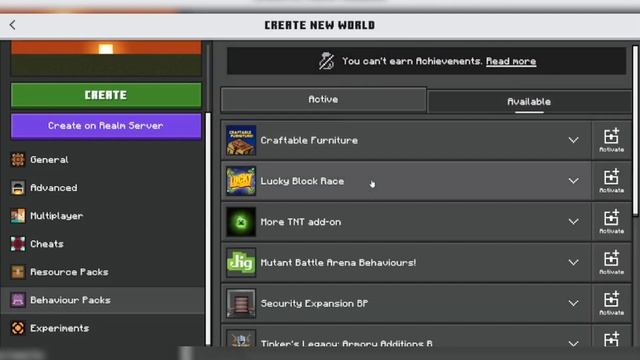
Task: Select the Security Expansion BP name
Action: click(314, 304)
